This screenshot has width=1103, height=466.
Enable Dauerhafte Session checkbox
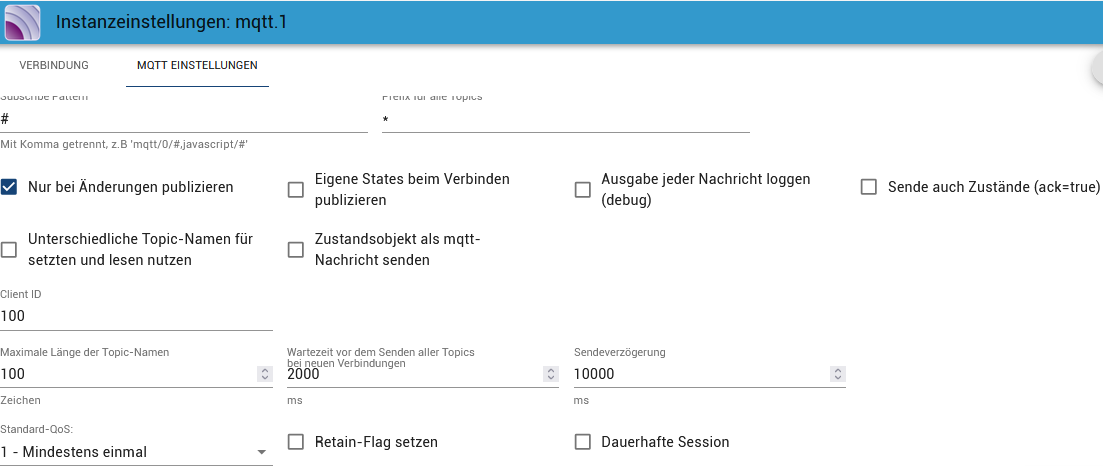583,442
